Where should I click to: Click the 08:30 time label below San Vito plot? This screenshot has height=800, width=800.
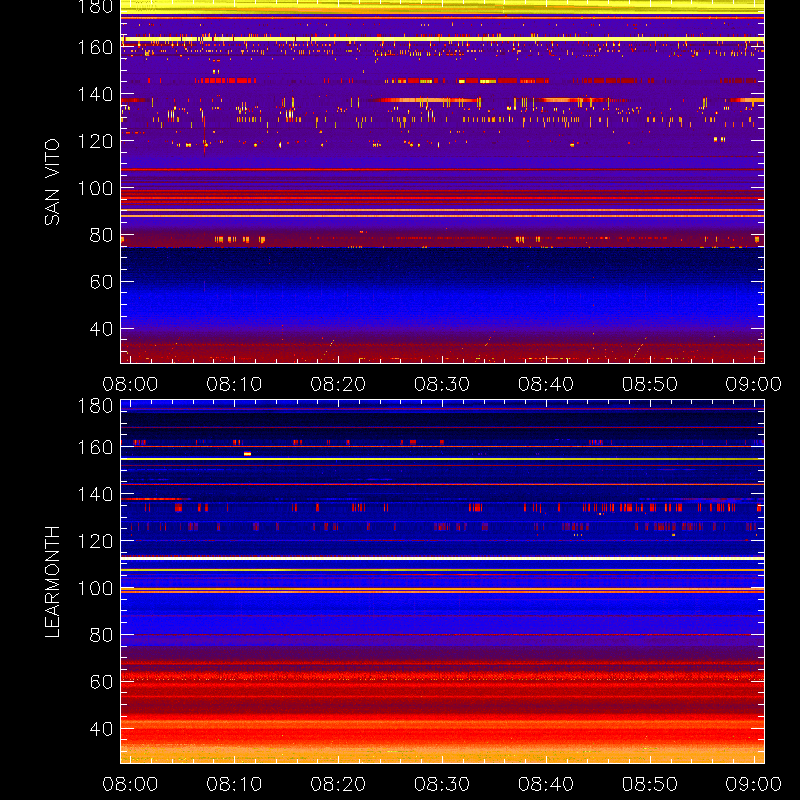(442, 384)
